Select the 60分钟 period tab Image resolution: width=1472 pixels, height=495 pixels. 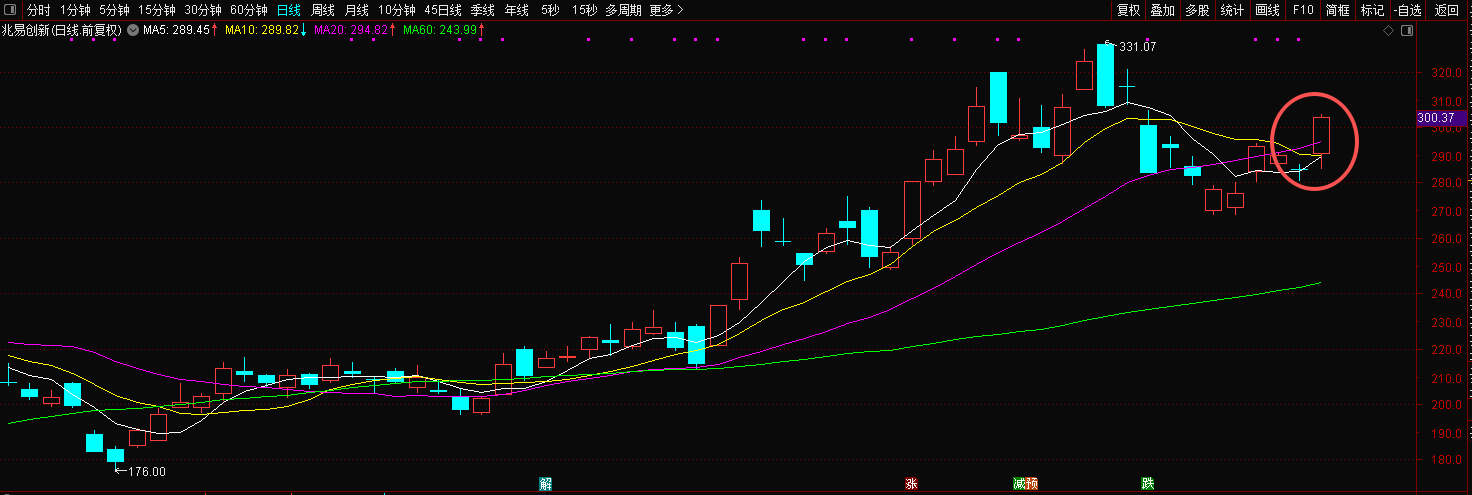click(x=248, y=10)
